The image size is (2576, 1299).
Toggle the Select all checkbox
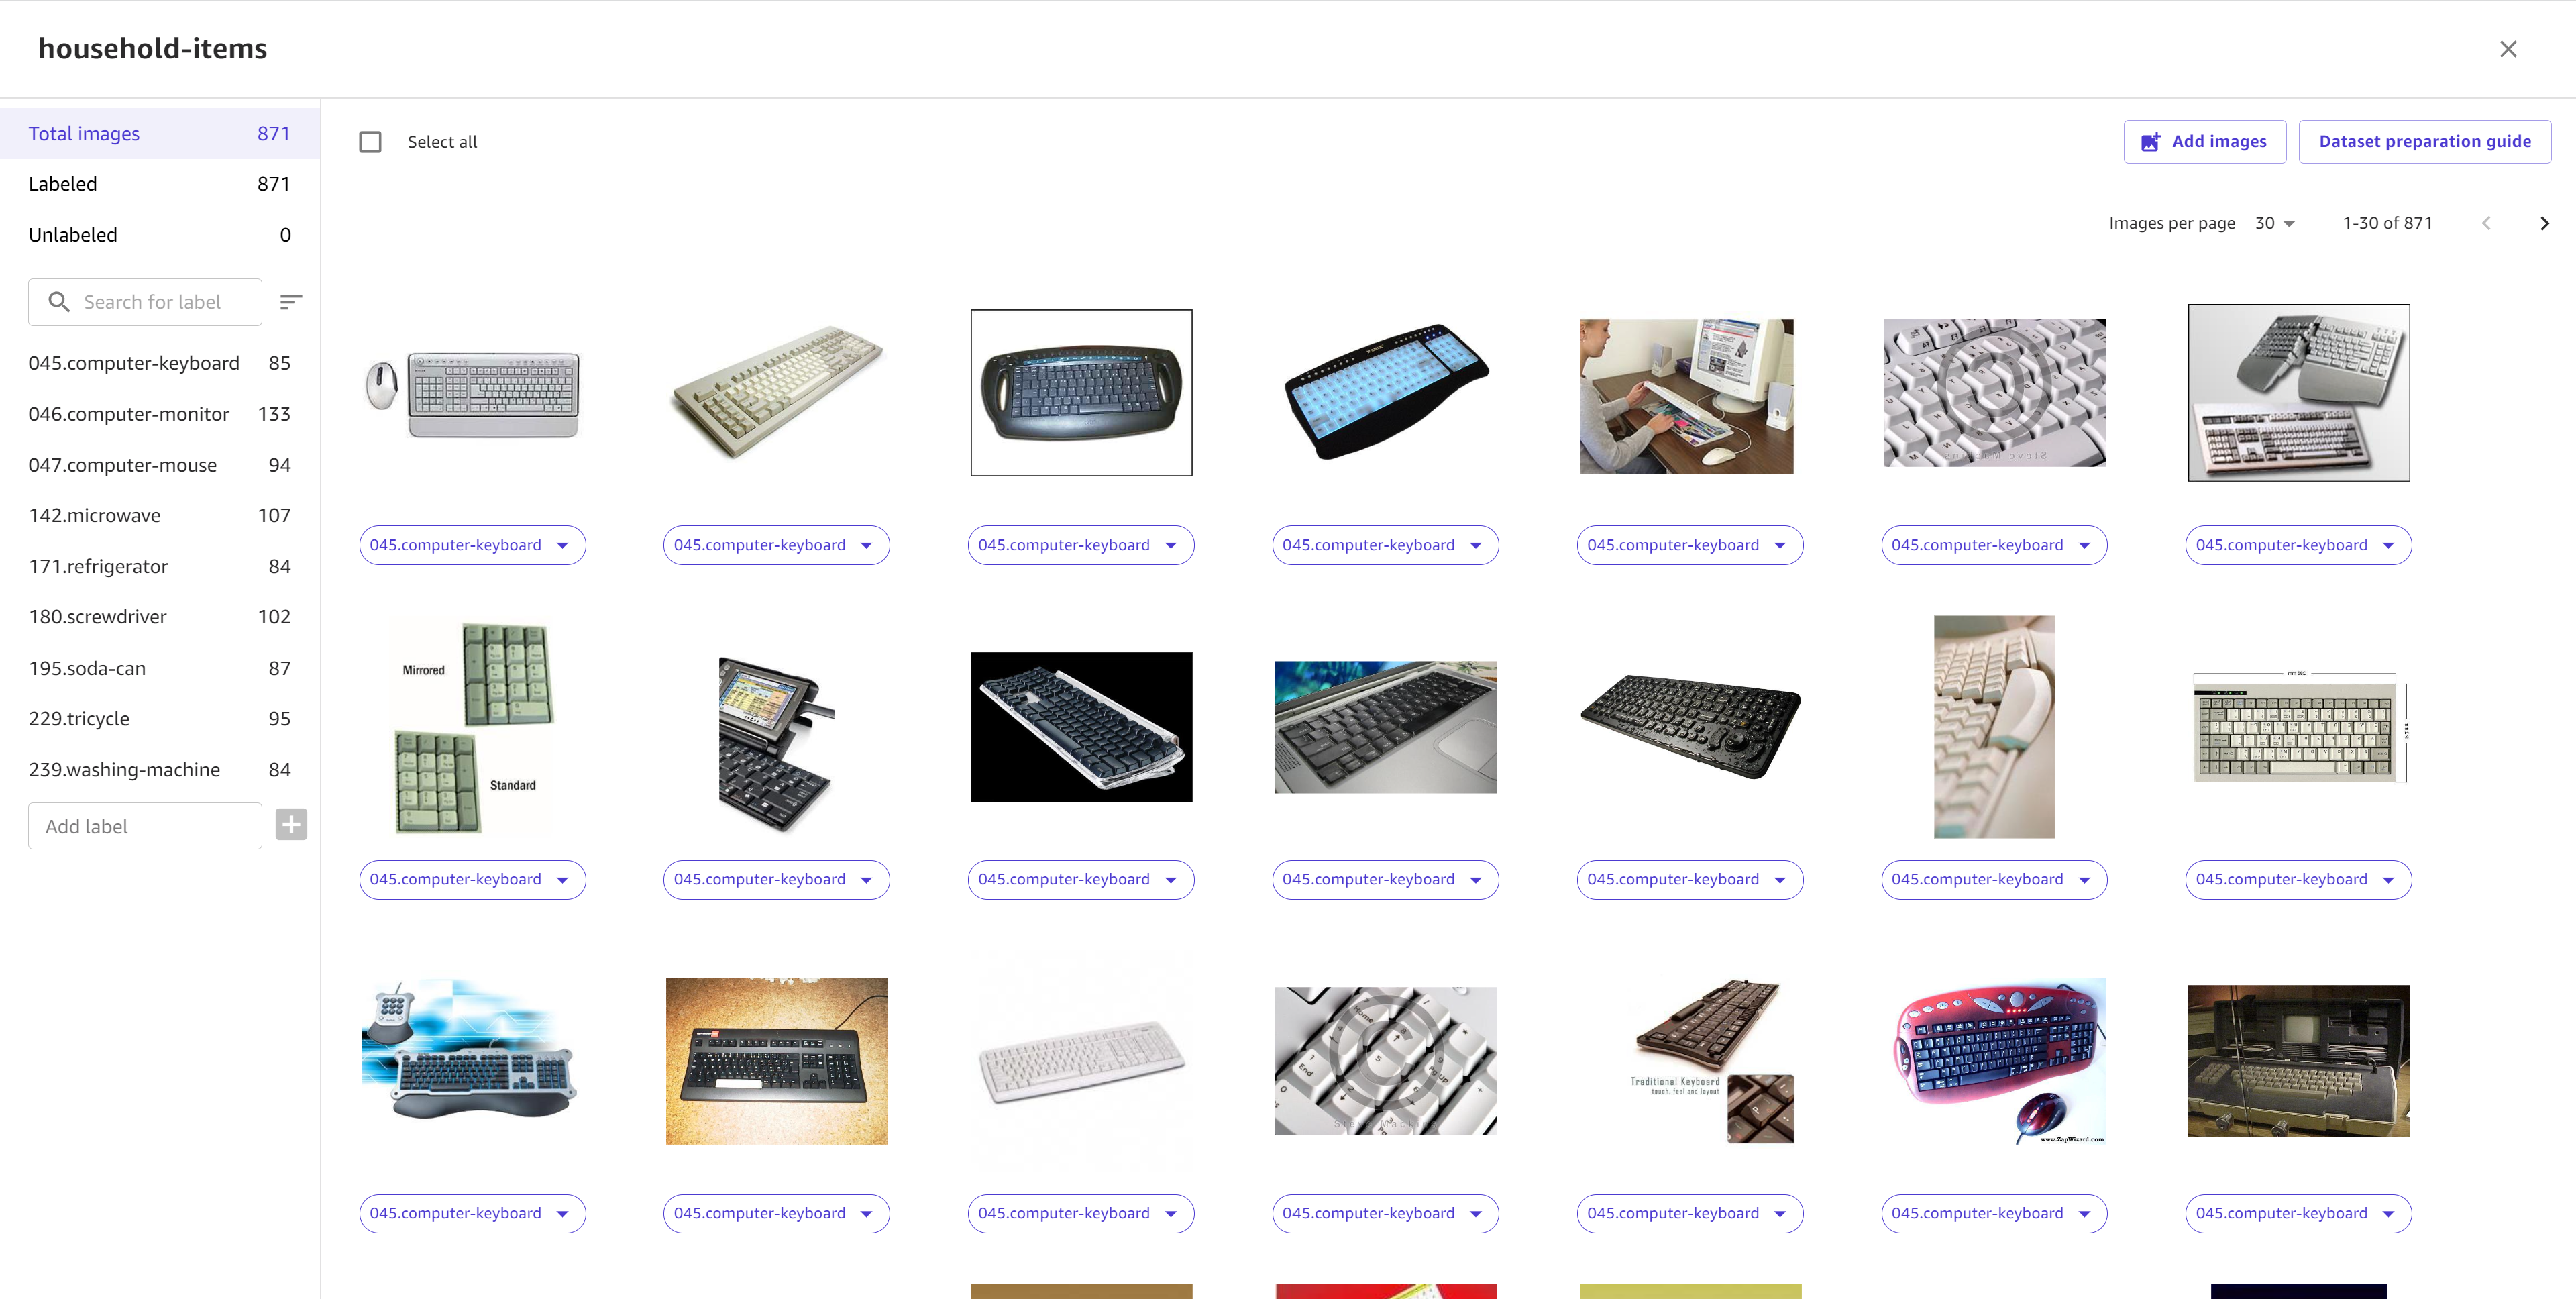click(371, 141)
